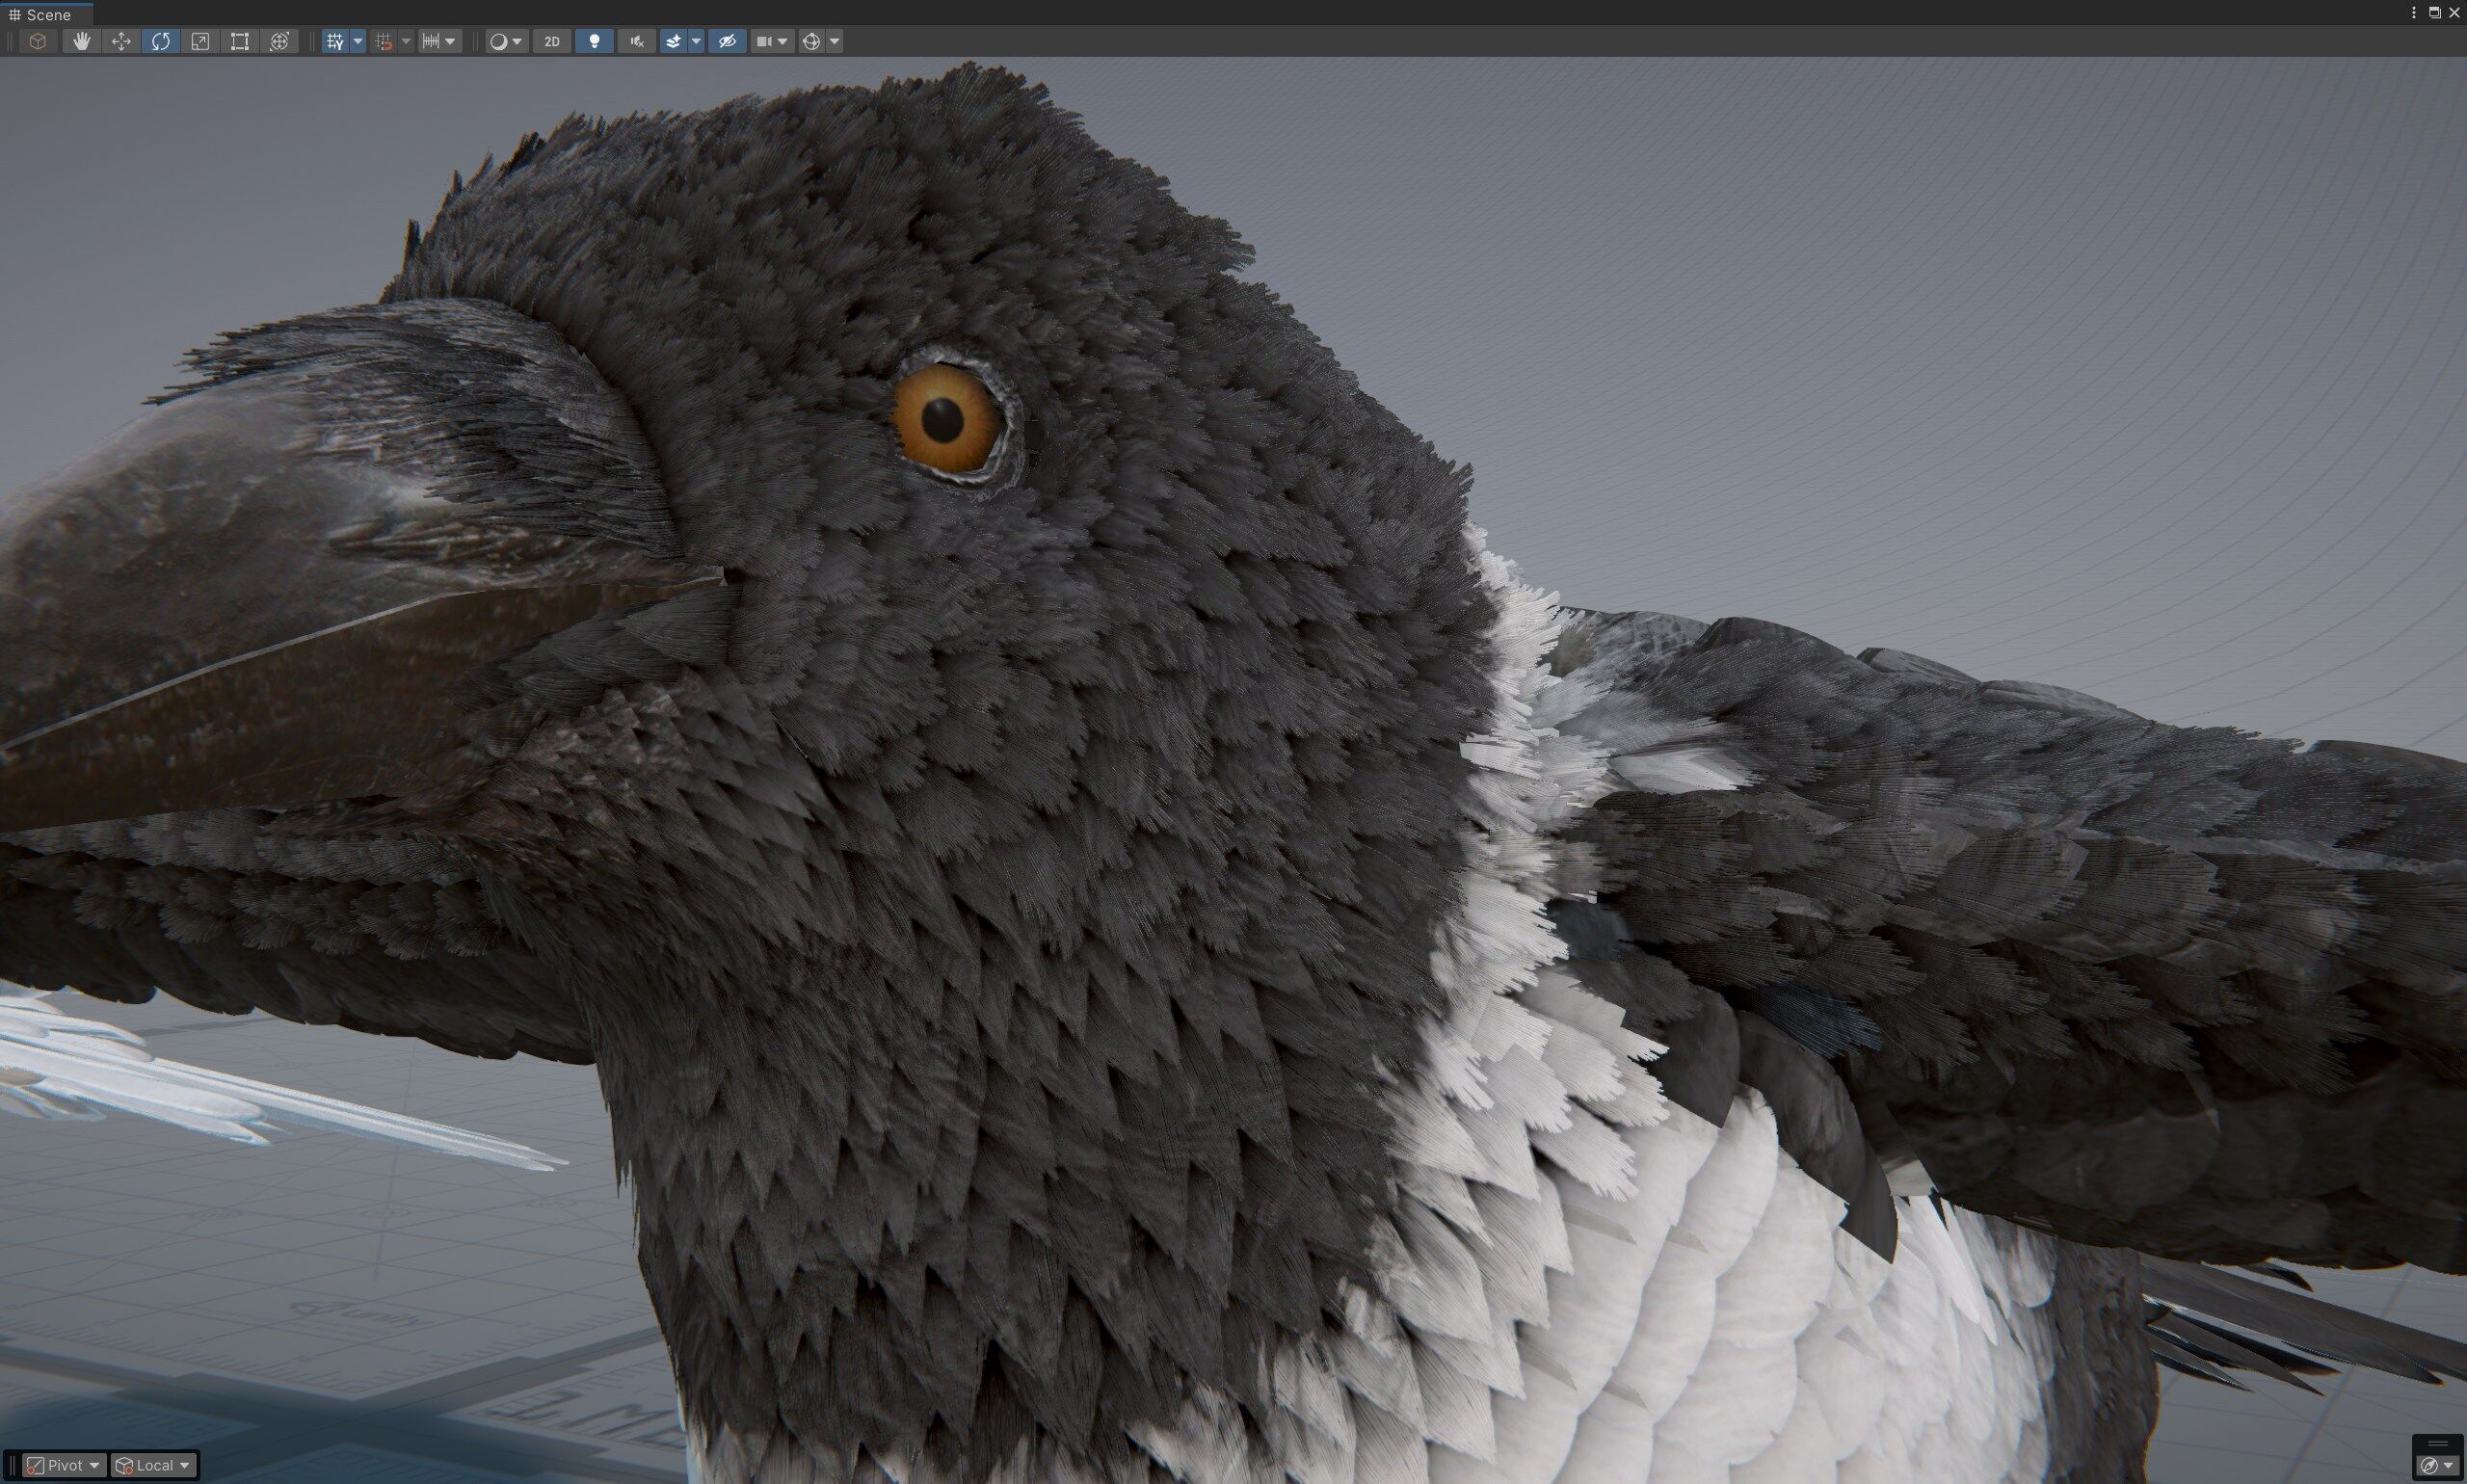This screenshot has height=1484, width=2467.
Task: Toggle hidden objects scene visibility eye
Action: (727, 41)
